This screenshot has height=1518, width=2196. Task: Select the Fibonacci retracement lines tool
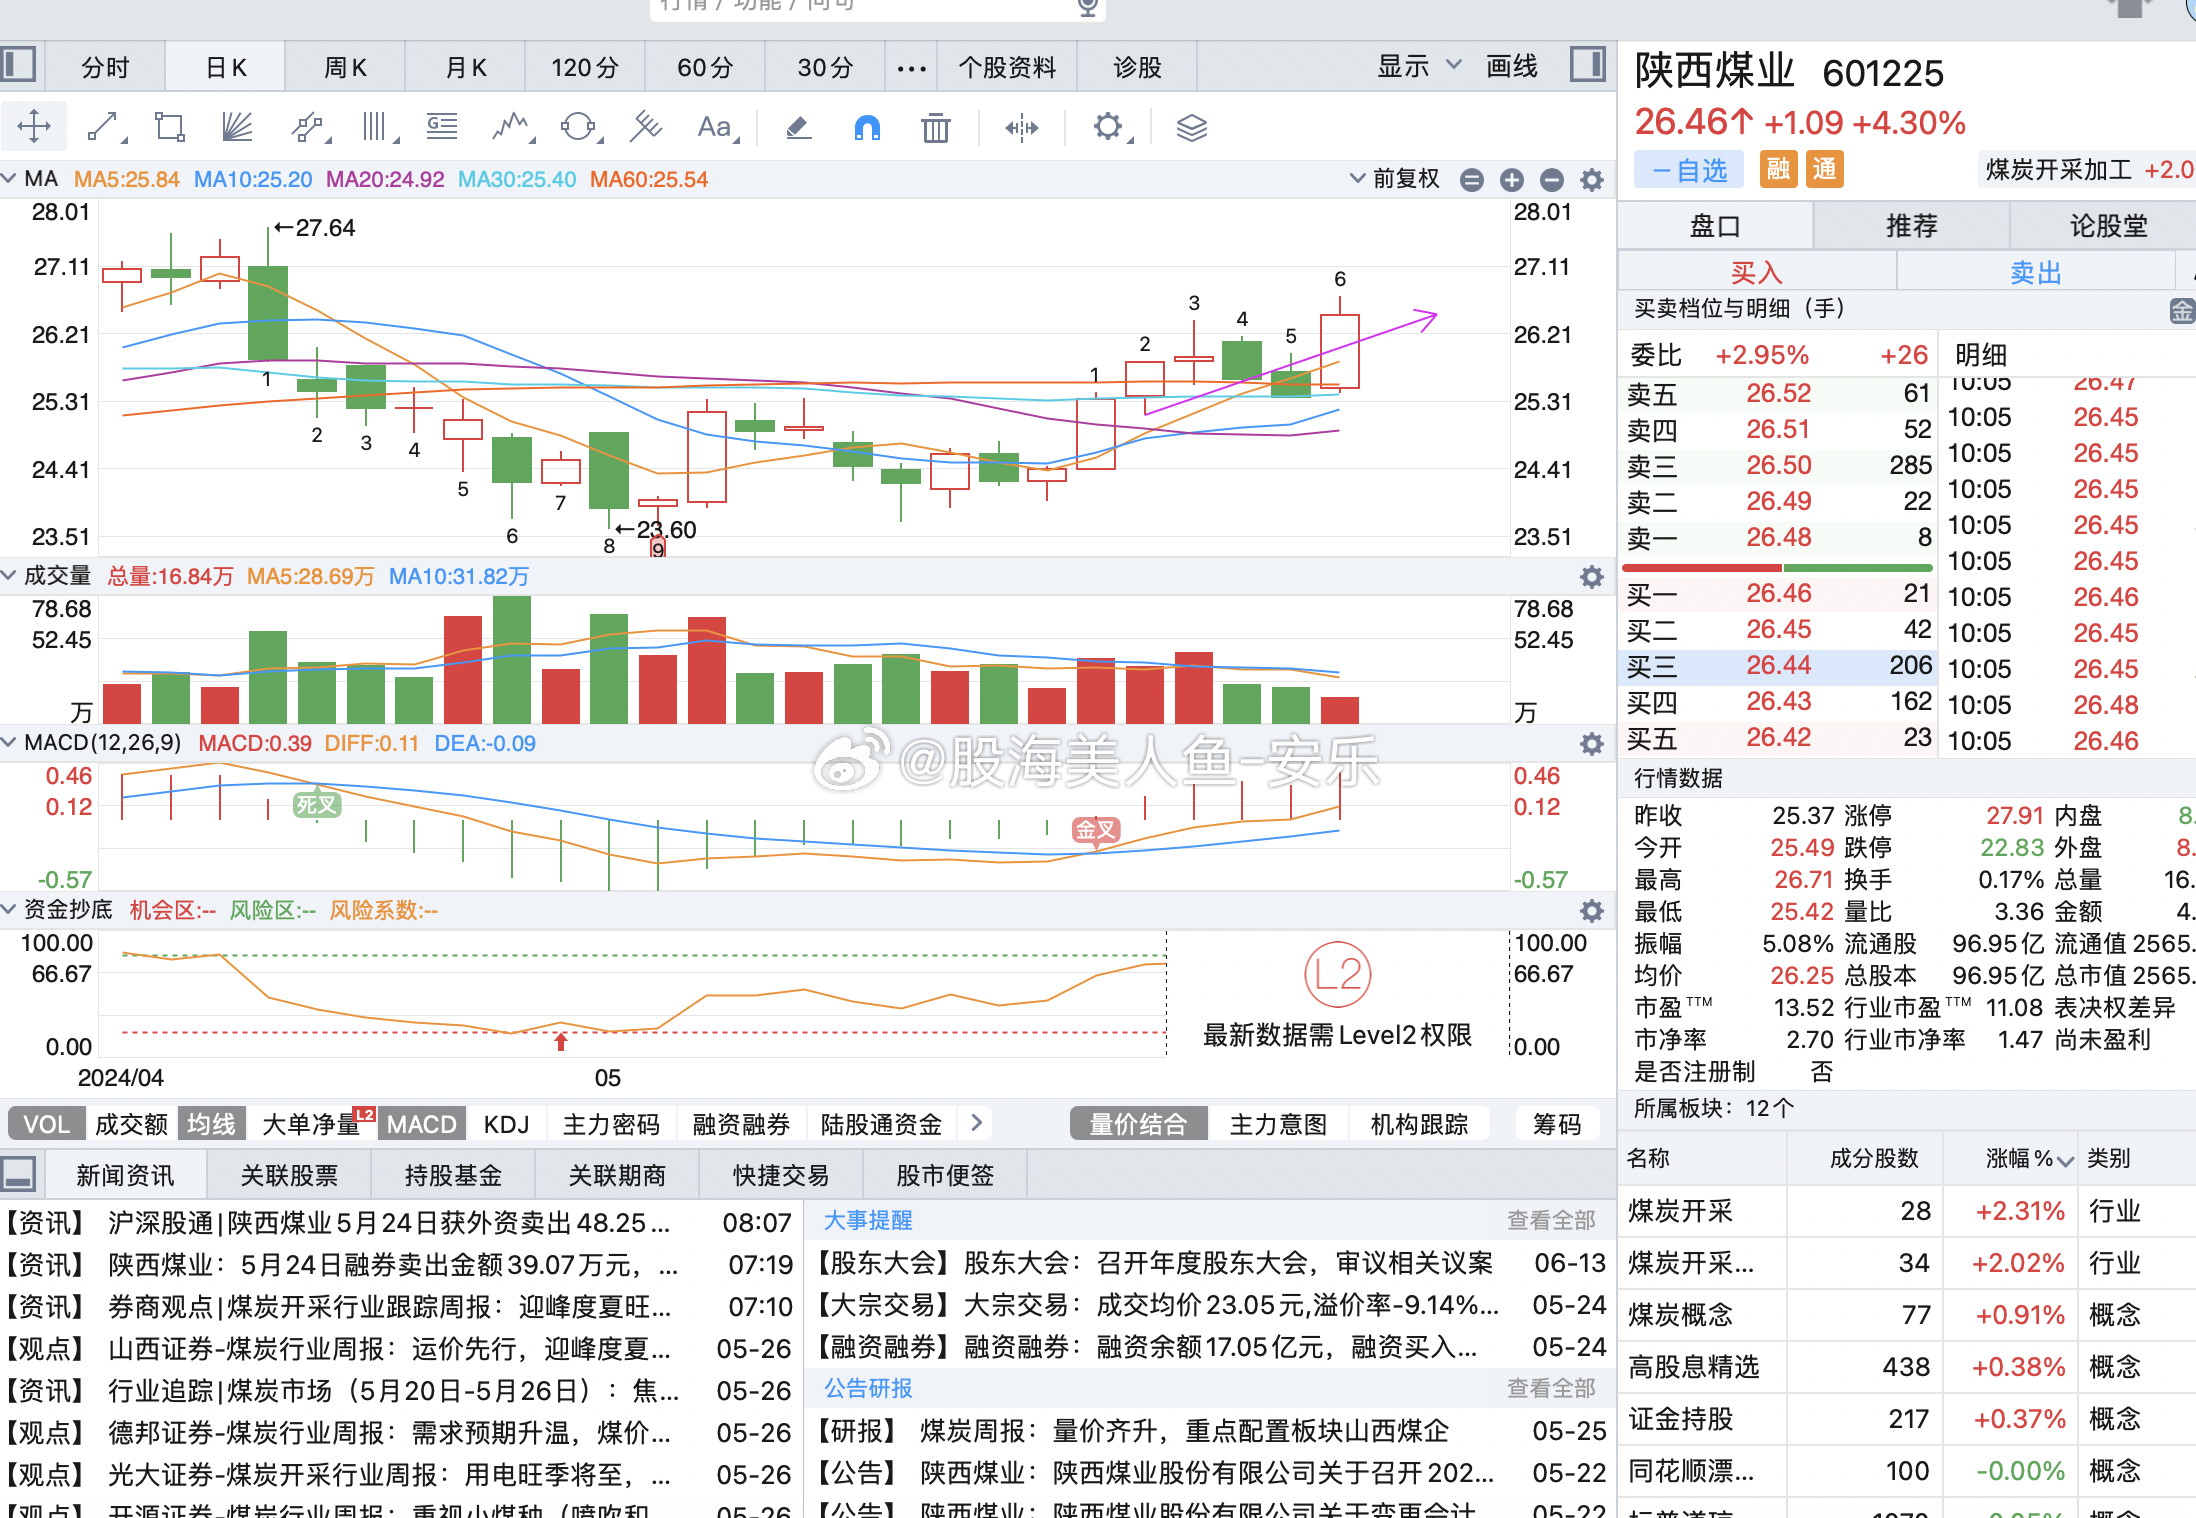click(442, 127)
